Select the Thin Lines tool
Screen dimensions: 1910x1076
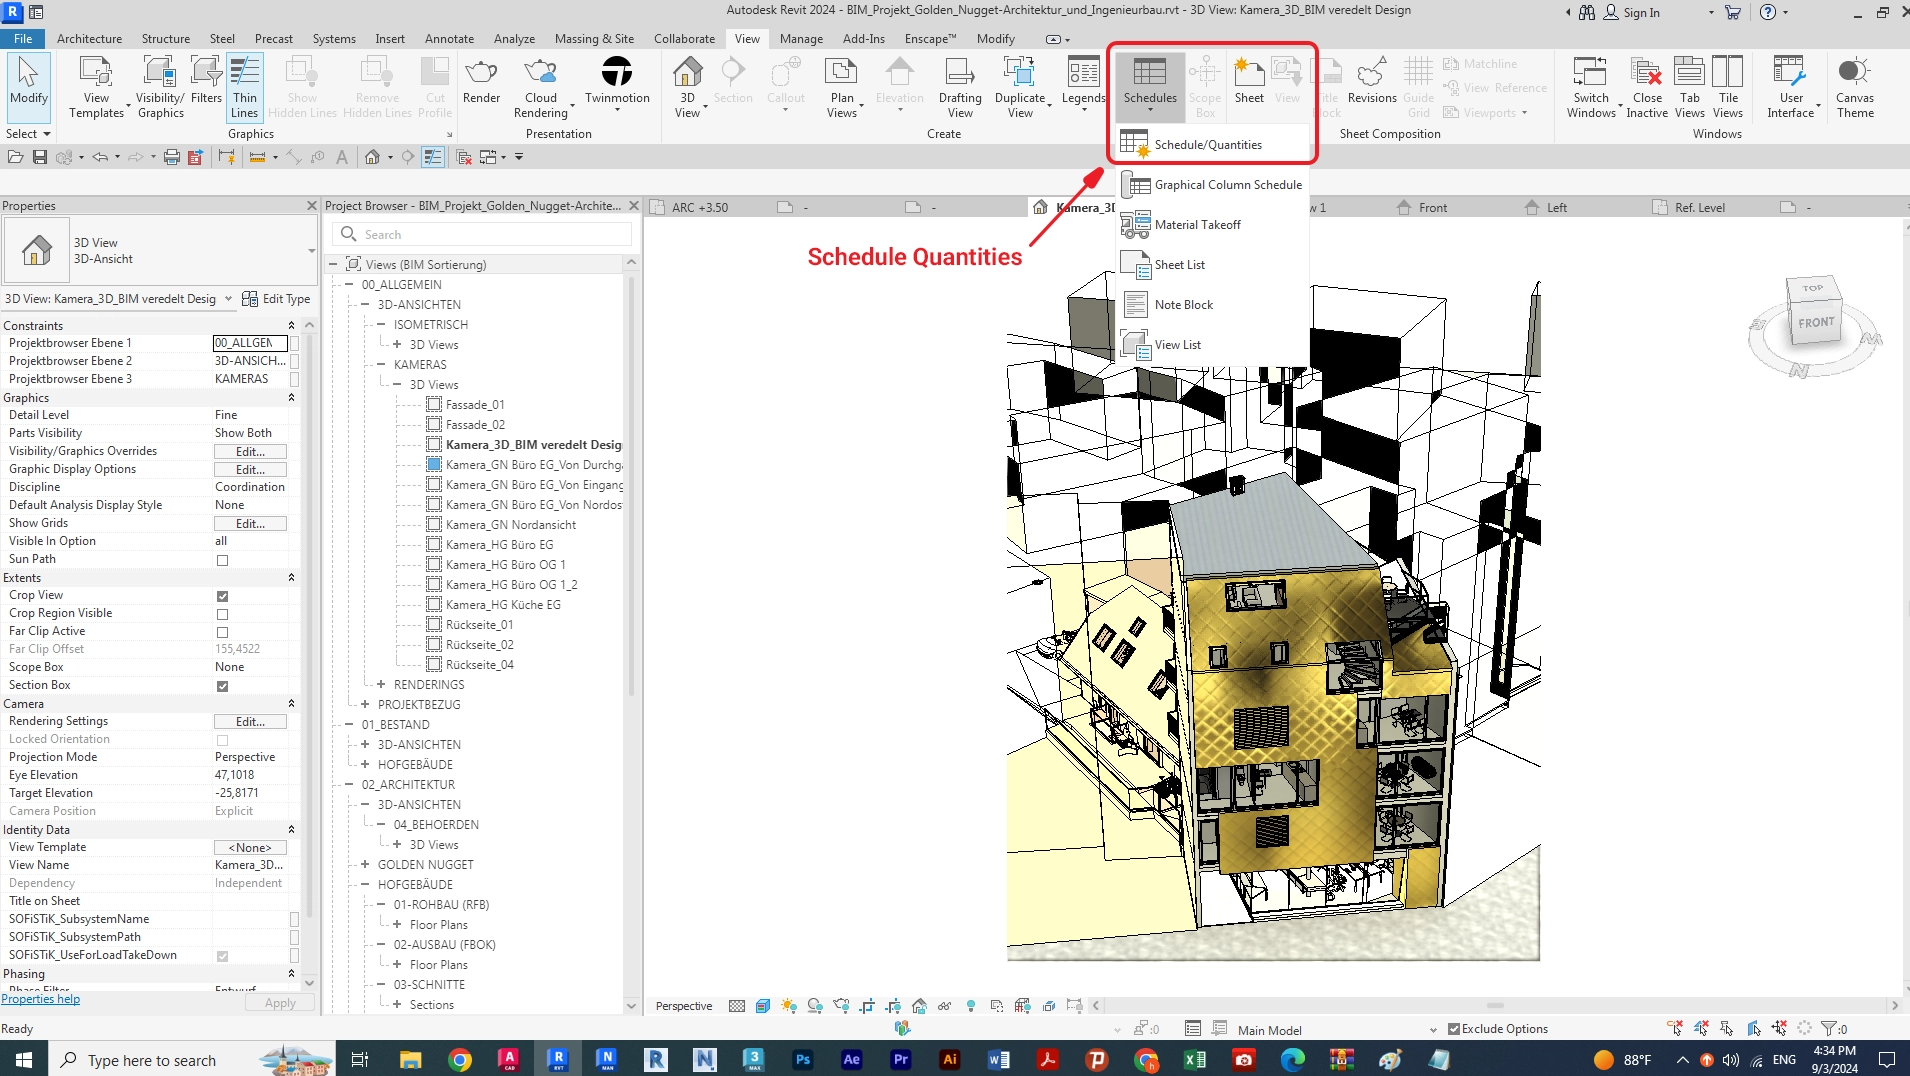pos(245,86)
